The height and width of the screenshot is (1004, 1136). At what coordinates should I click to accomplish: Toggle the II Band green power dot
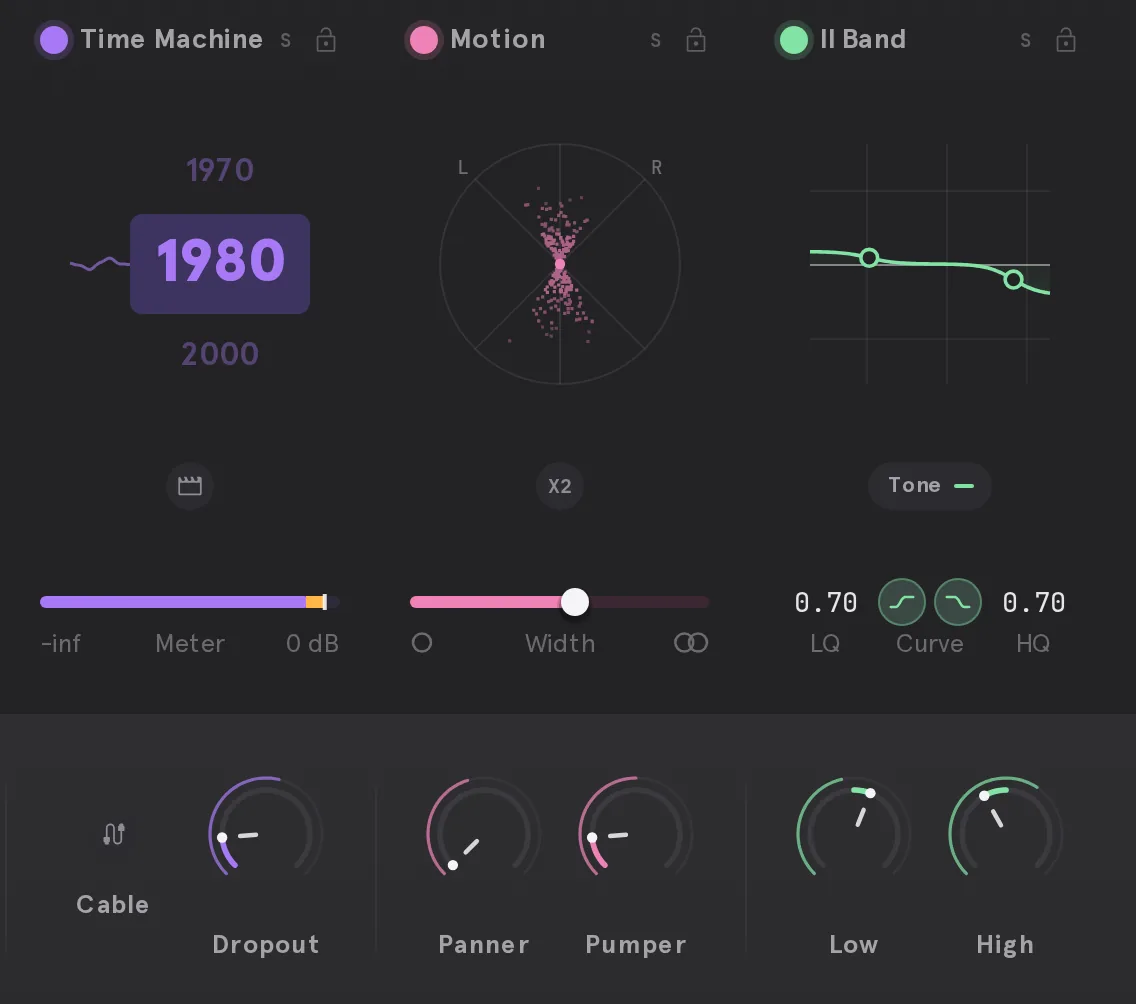[x=794, y=40]
